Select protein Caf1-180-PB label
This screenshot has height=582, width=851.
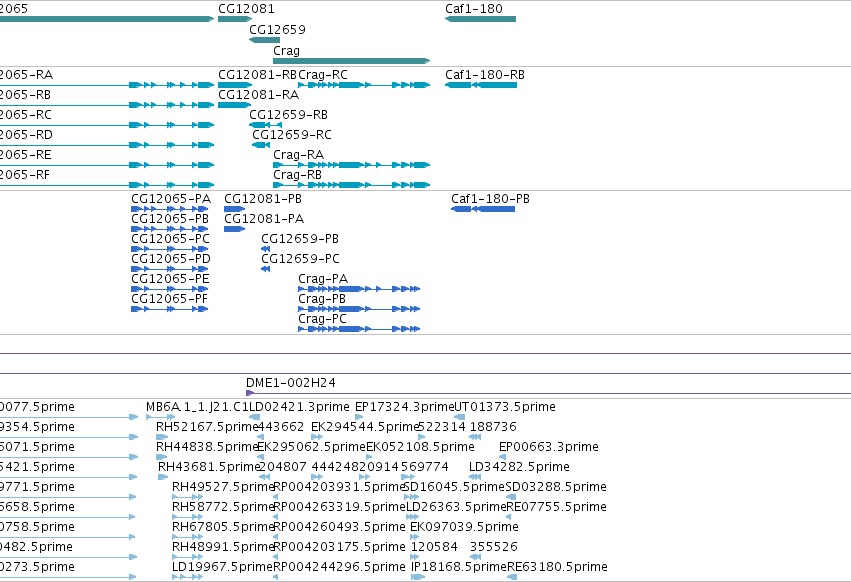coord(490,199)
